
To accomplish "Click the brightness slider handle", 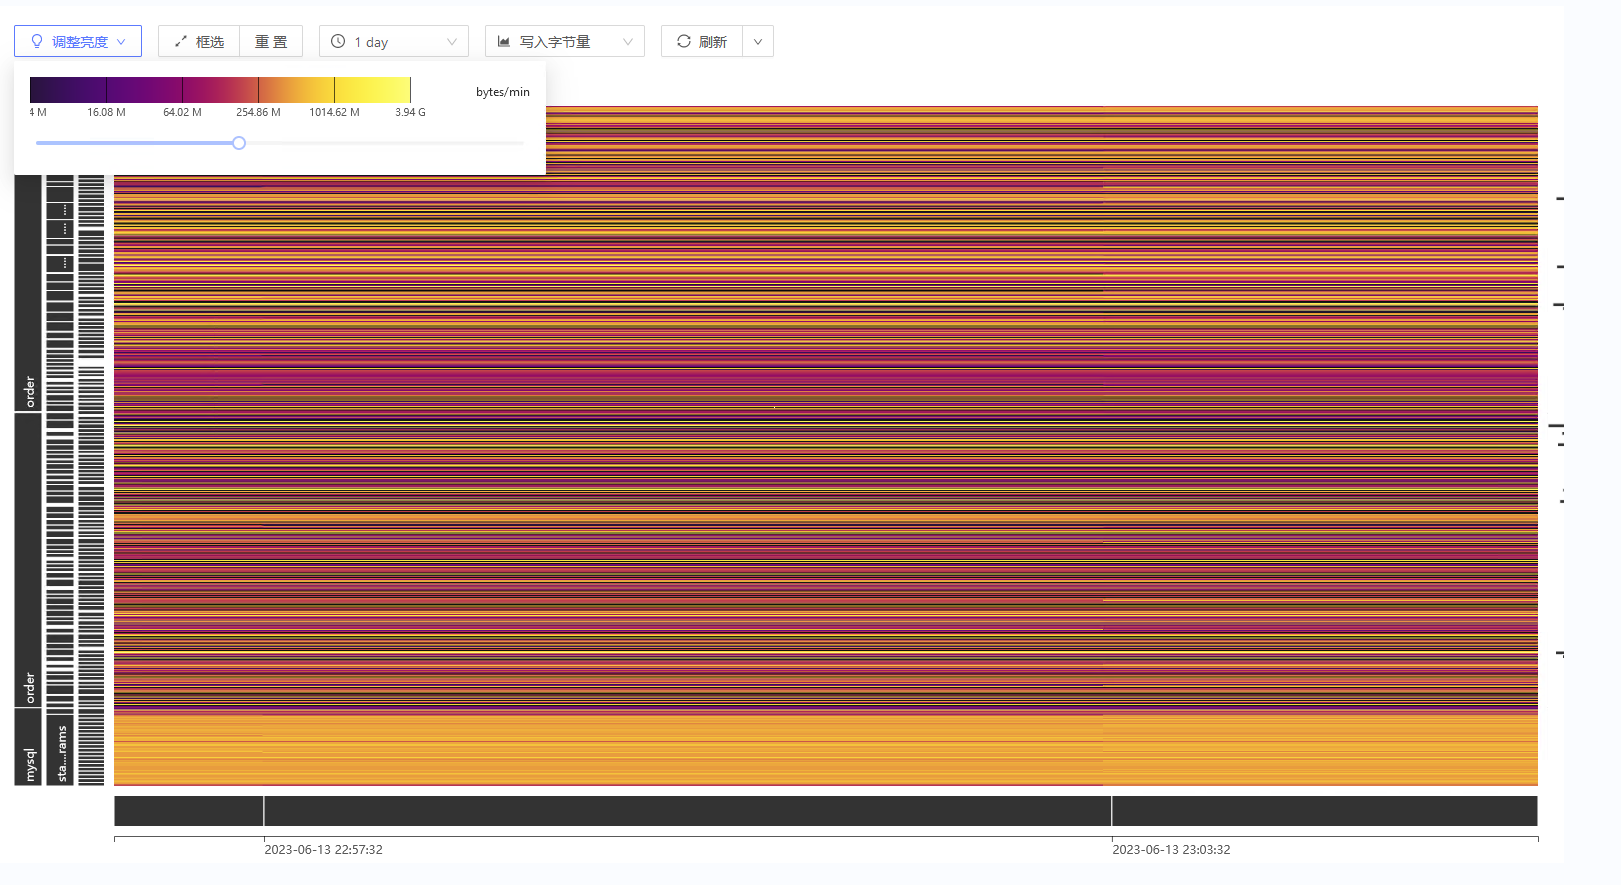I will [x=239, y=143].
